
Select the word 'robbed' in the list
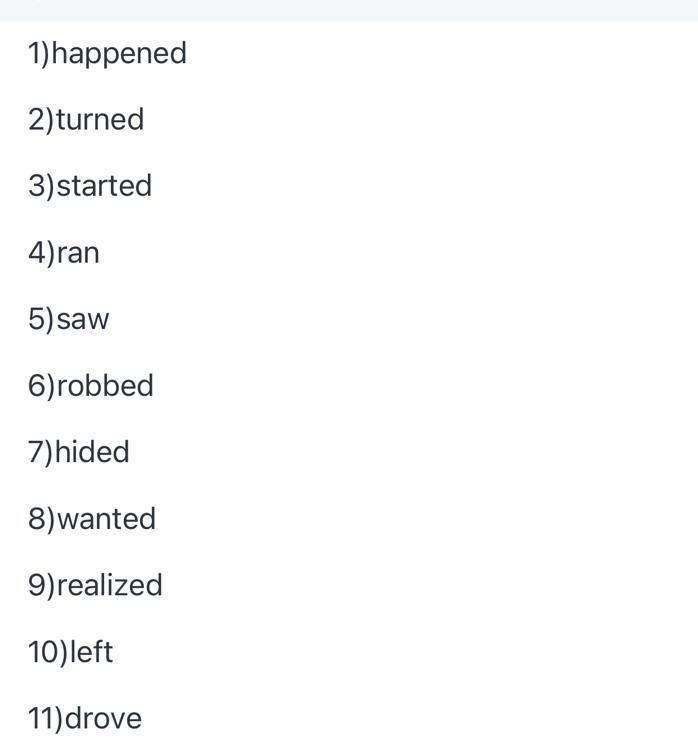click(x=105, y=386)
